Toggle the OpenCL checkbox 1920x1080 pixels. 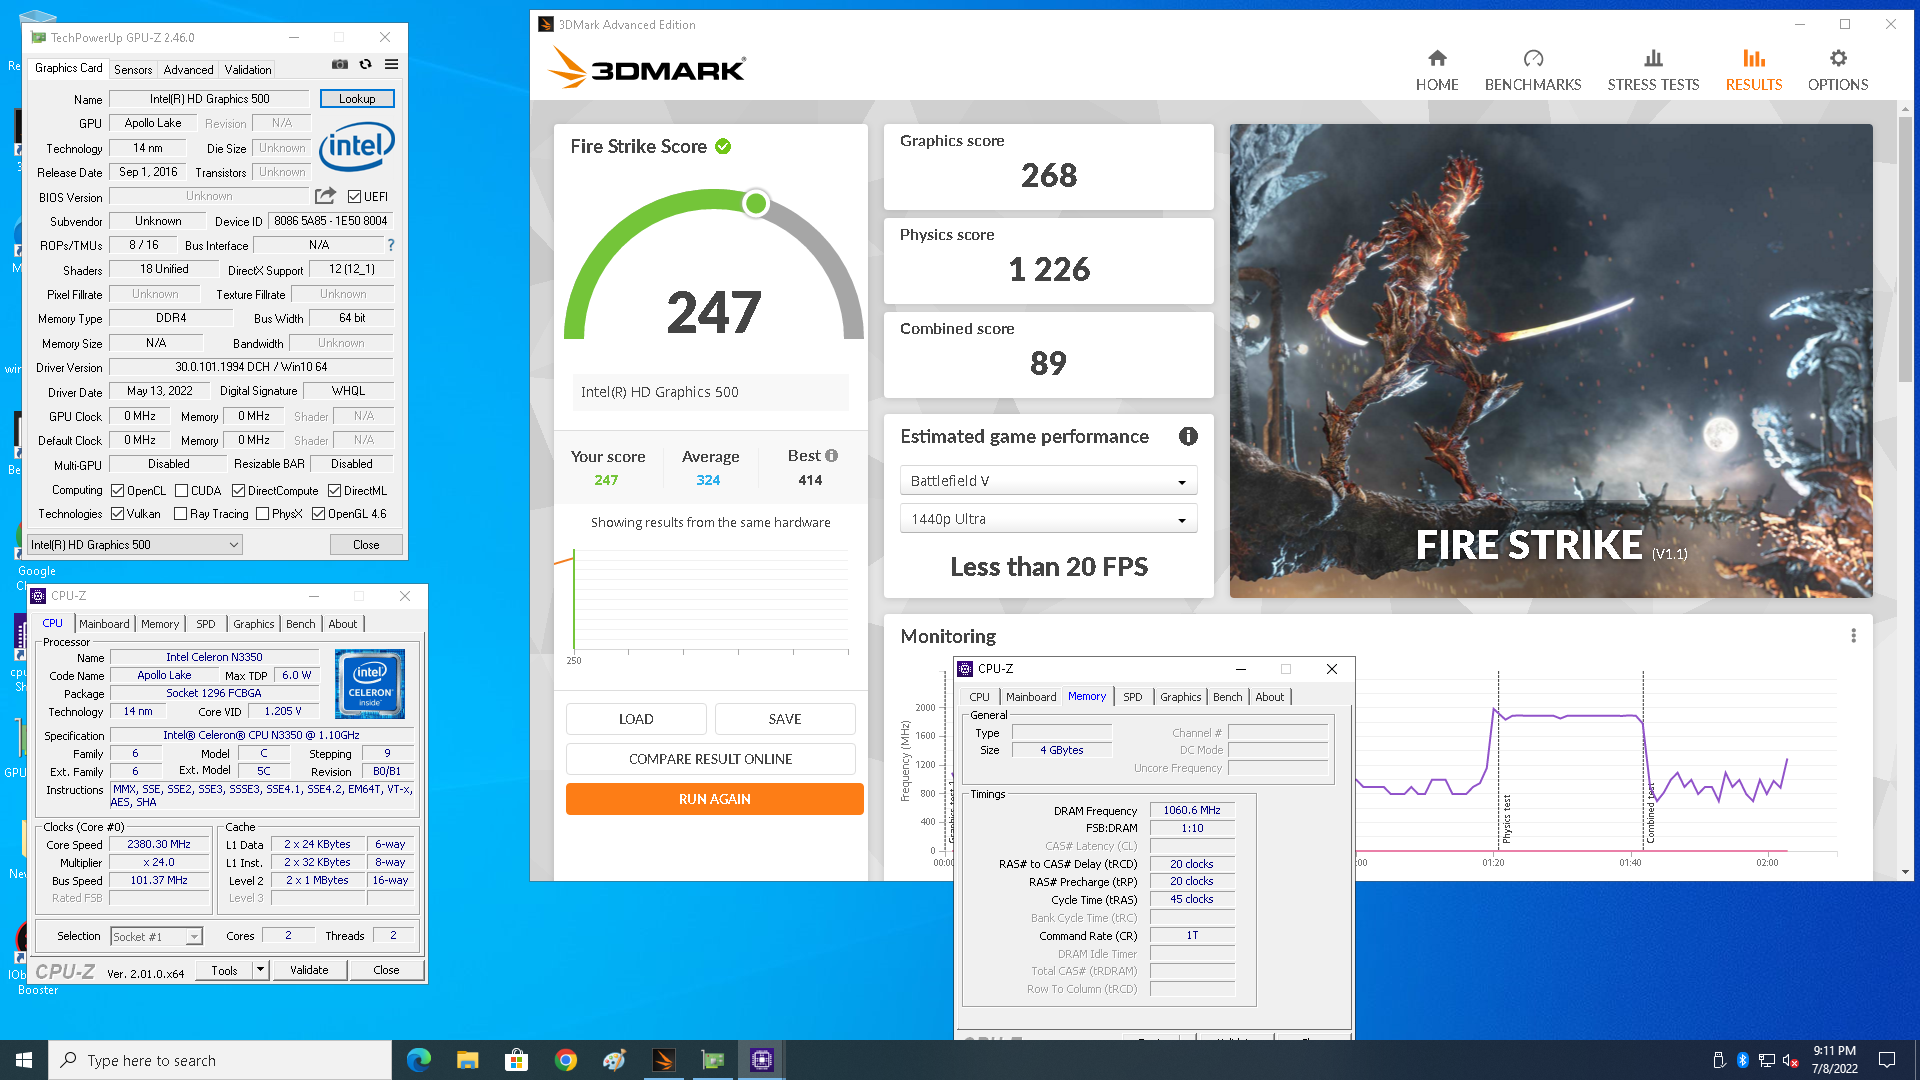[117, 491]
